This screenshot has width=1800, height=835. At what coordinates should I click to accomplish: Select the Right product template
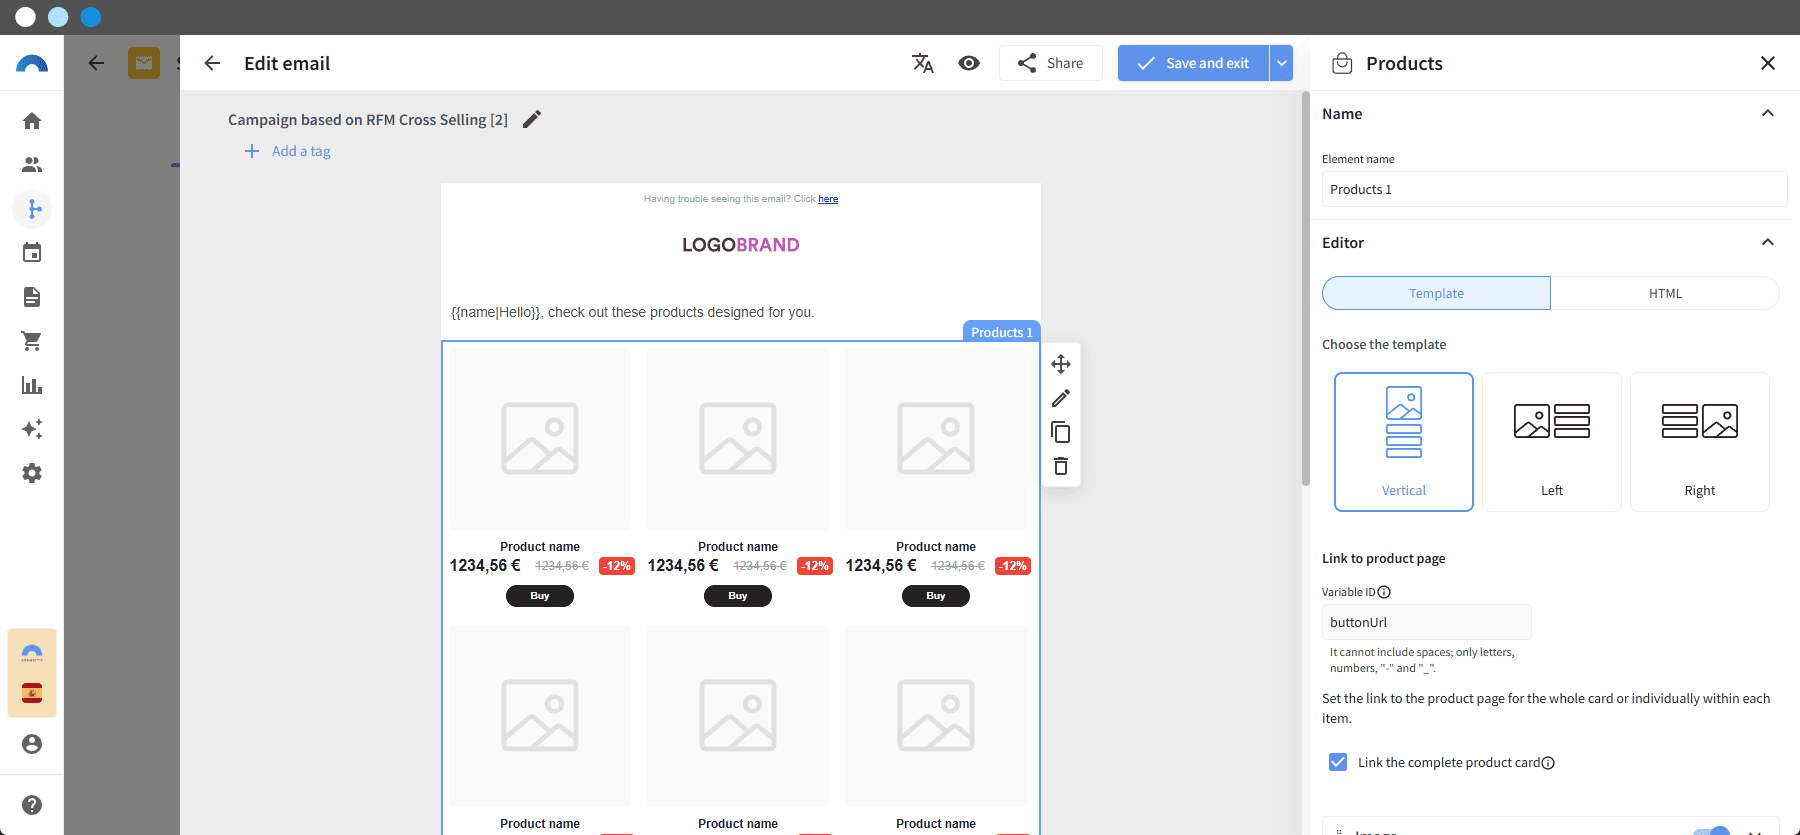pos(1700,442)
